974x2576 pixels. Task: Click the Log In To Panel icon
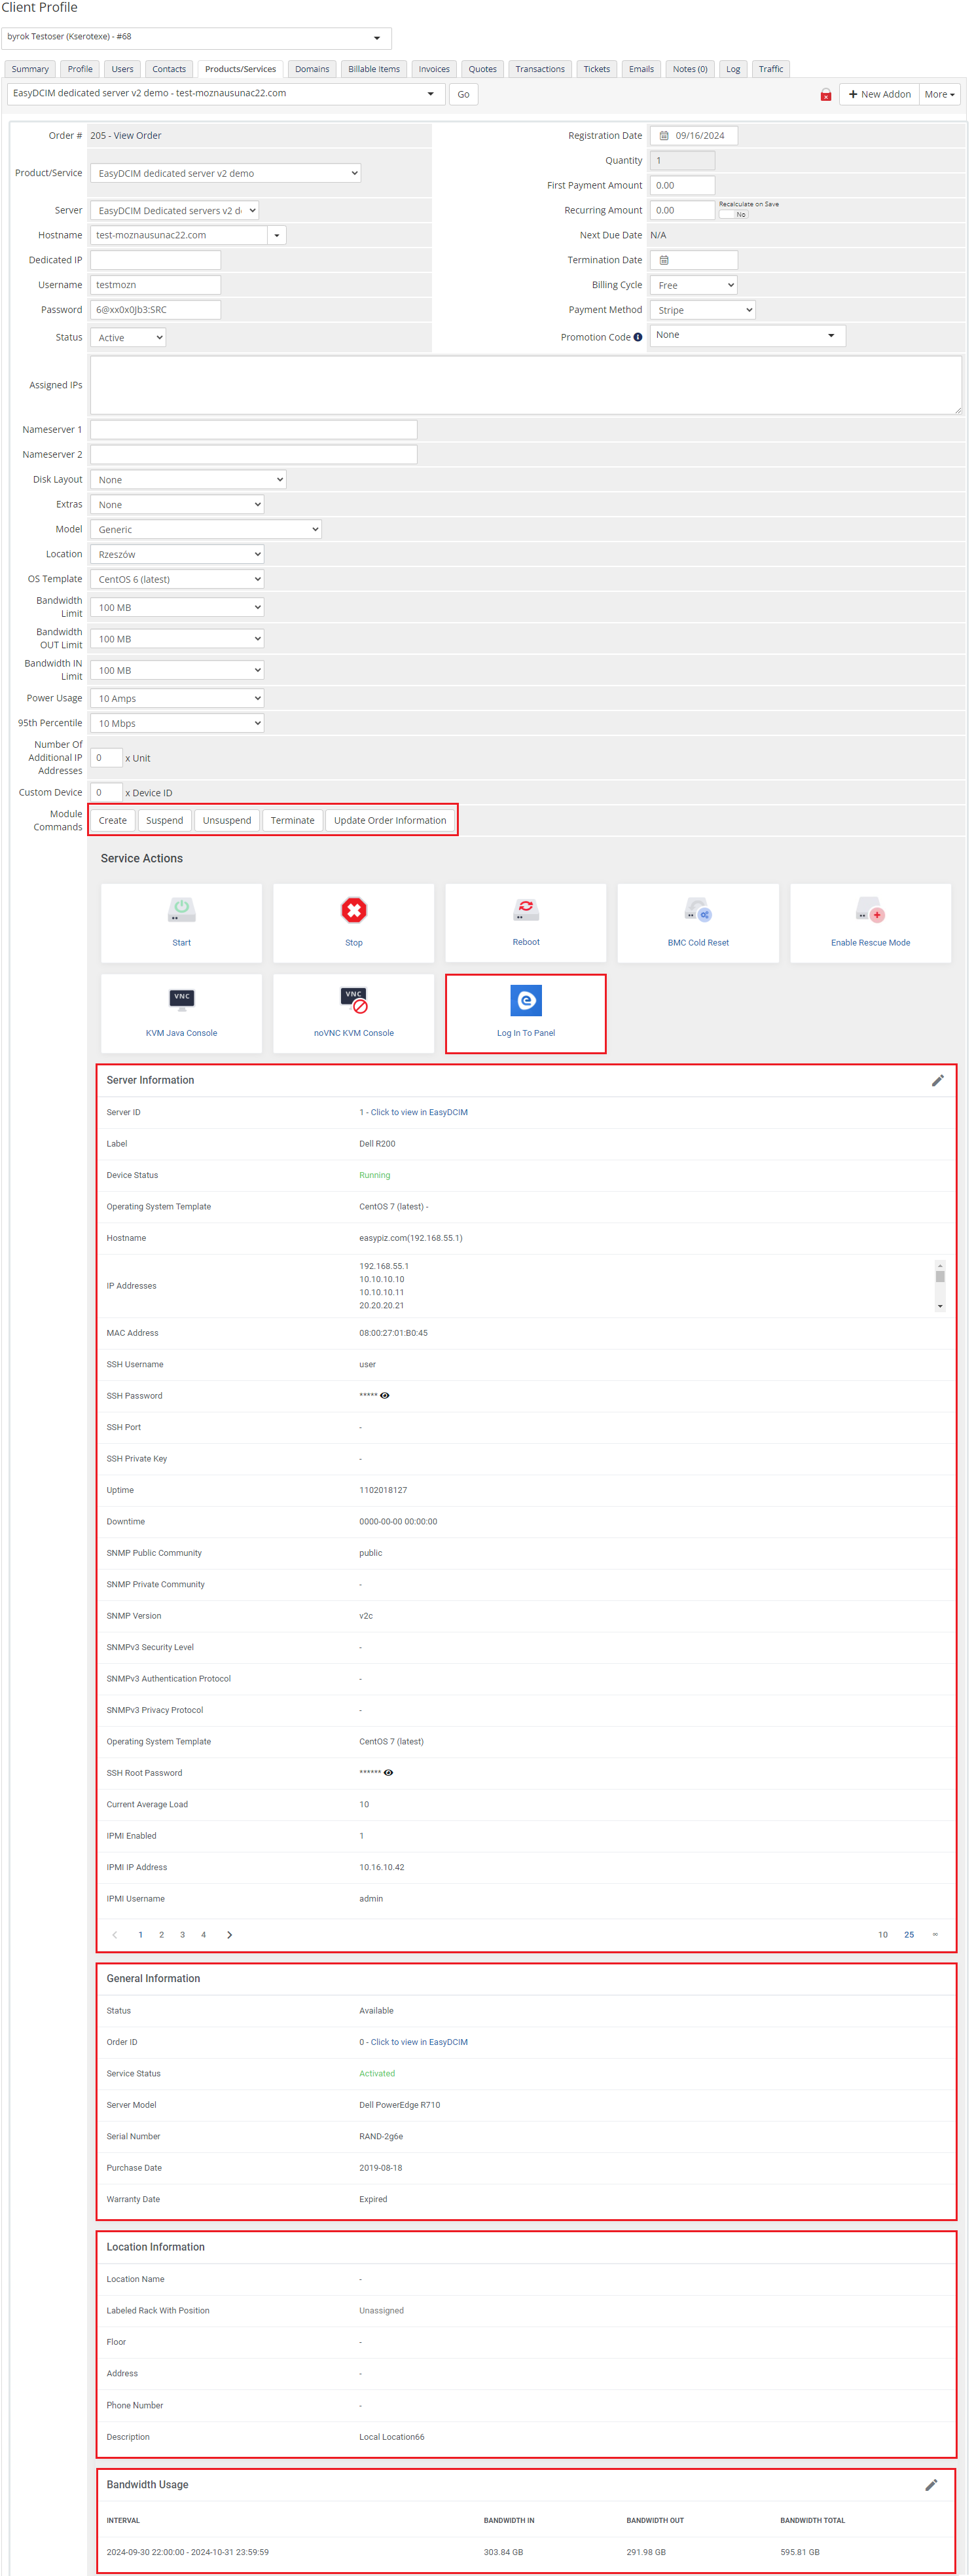click(525, 1000)
